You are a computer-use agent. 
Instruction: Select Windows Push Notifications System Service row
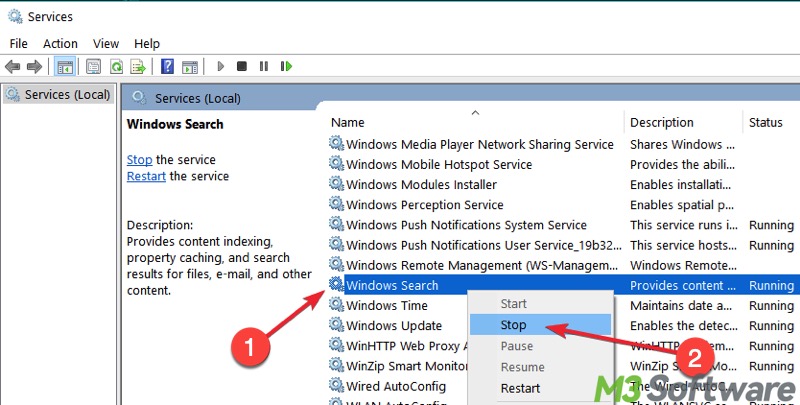coord(466,225)
